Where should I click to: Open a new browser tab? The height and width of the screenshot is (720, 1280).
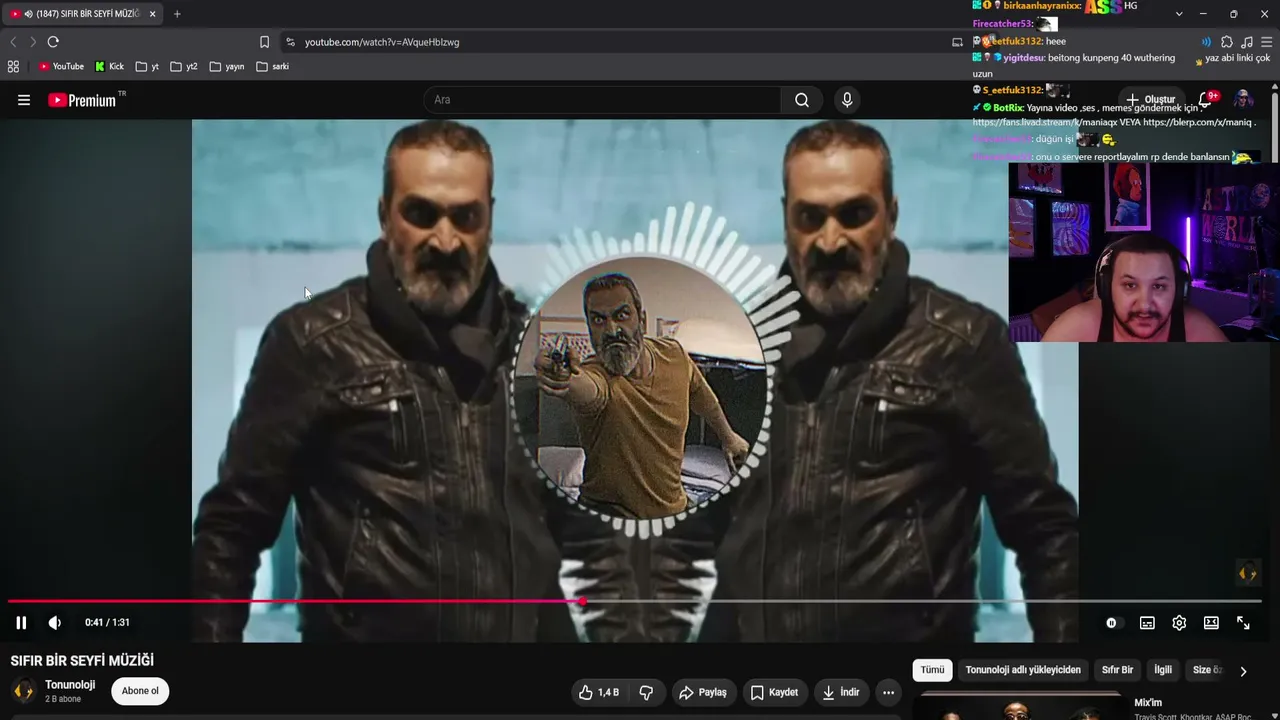tap(177, 14)
